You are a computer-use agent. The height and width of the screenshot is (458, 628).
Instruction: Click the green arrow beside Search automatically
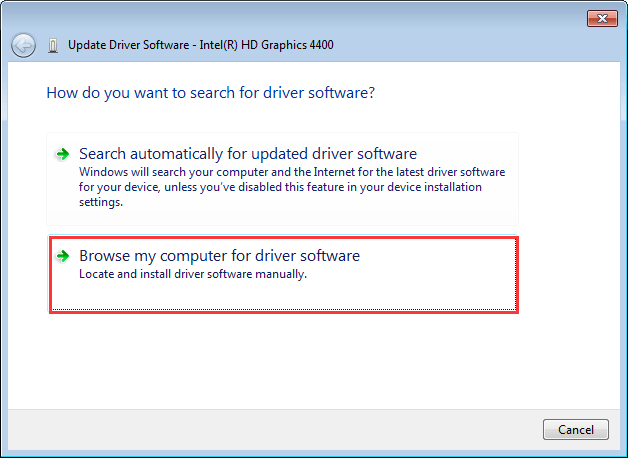click(x=62, y=154)
